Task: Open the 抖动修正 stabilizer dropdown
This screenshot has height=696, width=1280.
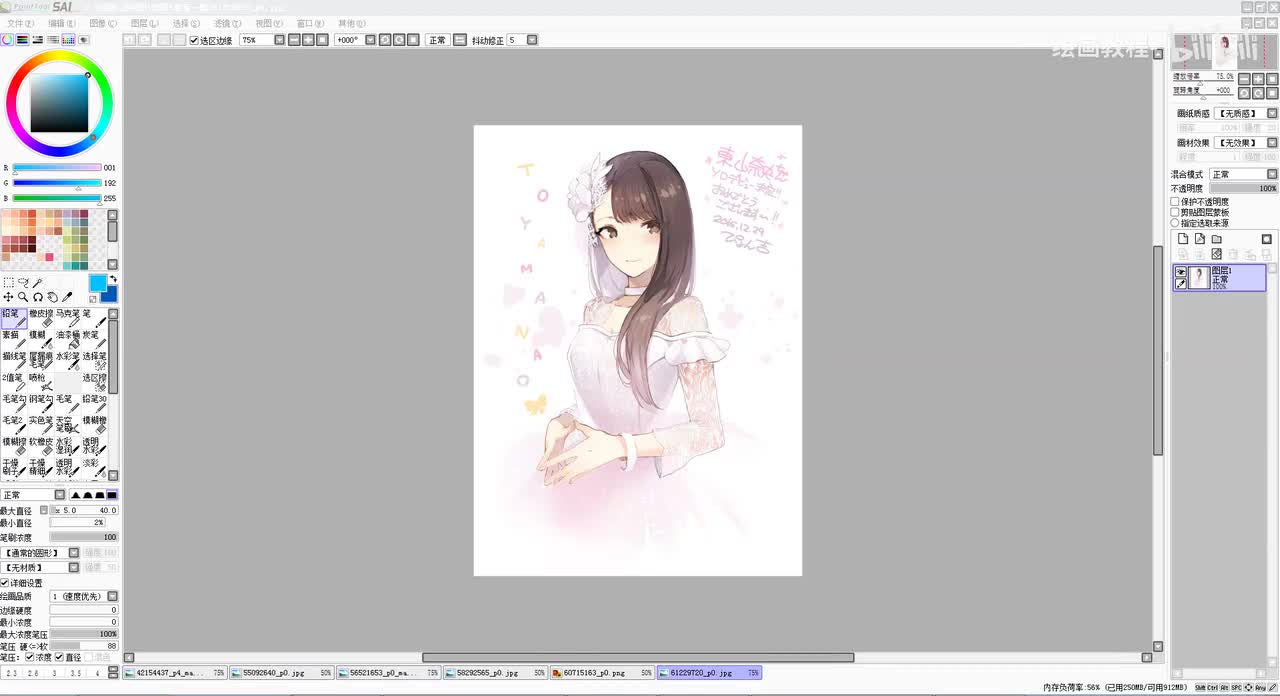Action: (x=532, y=40)
